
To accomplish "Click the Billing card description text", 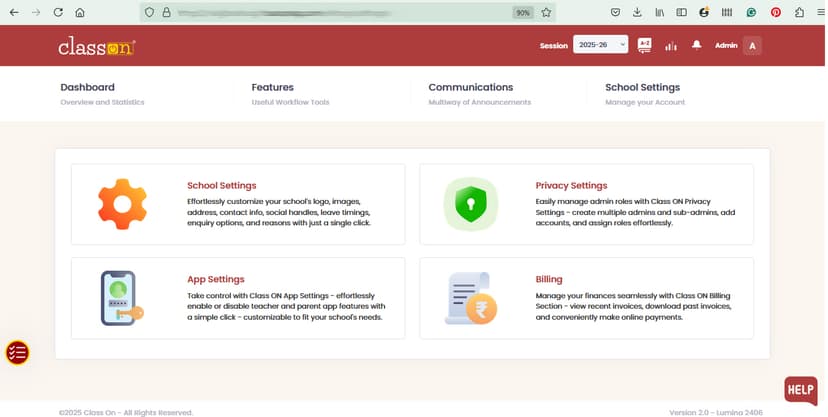I will coord(633,307).
